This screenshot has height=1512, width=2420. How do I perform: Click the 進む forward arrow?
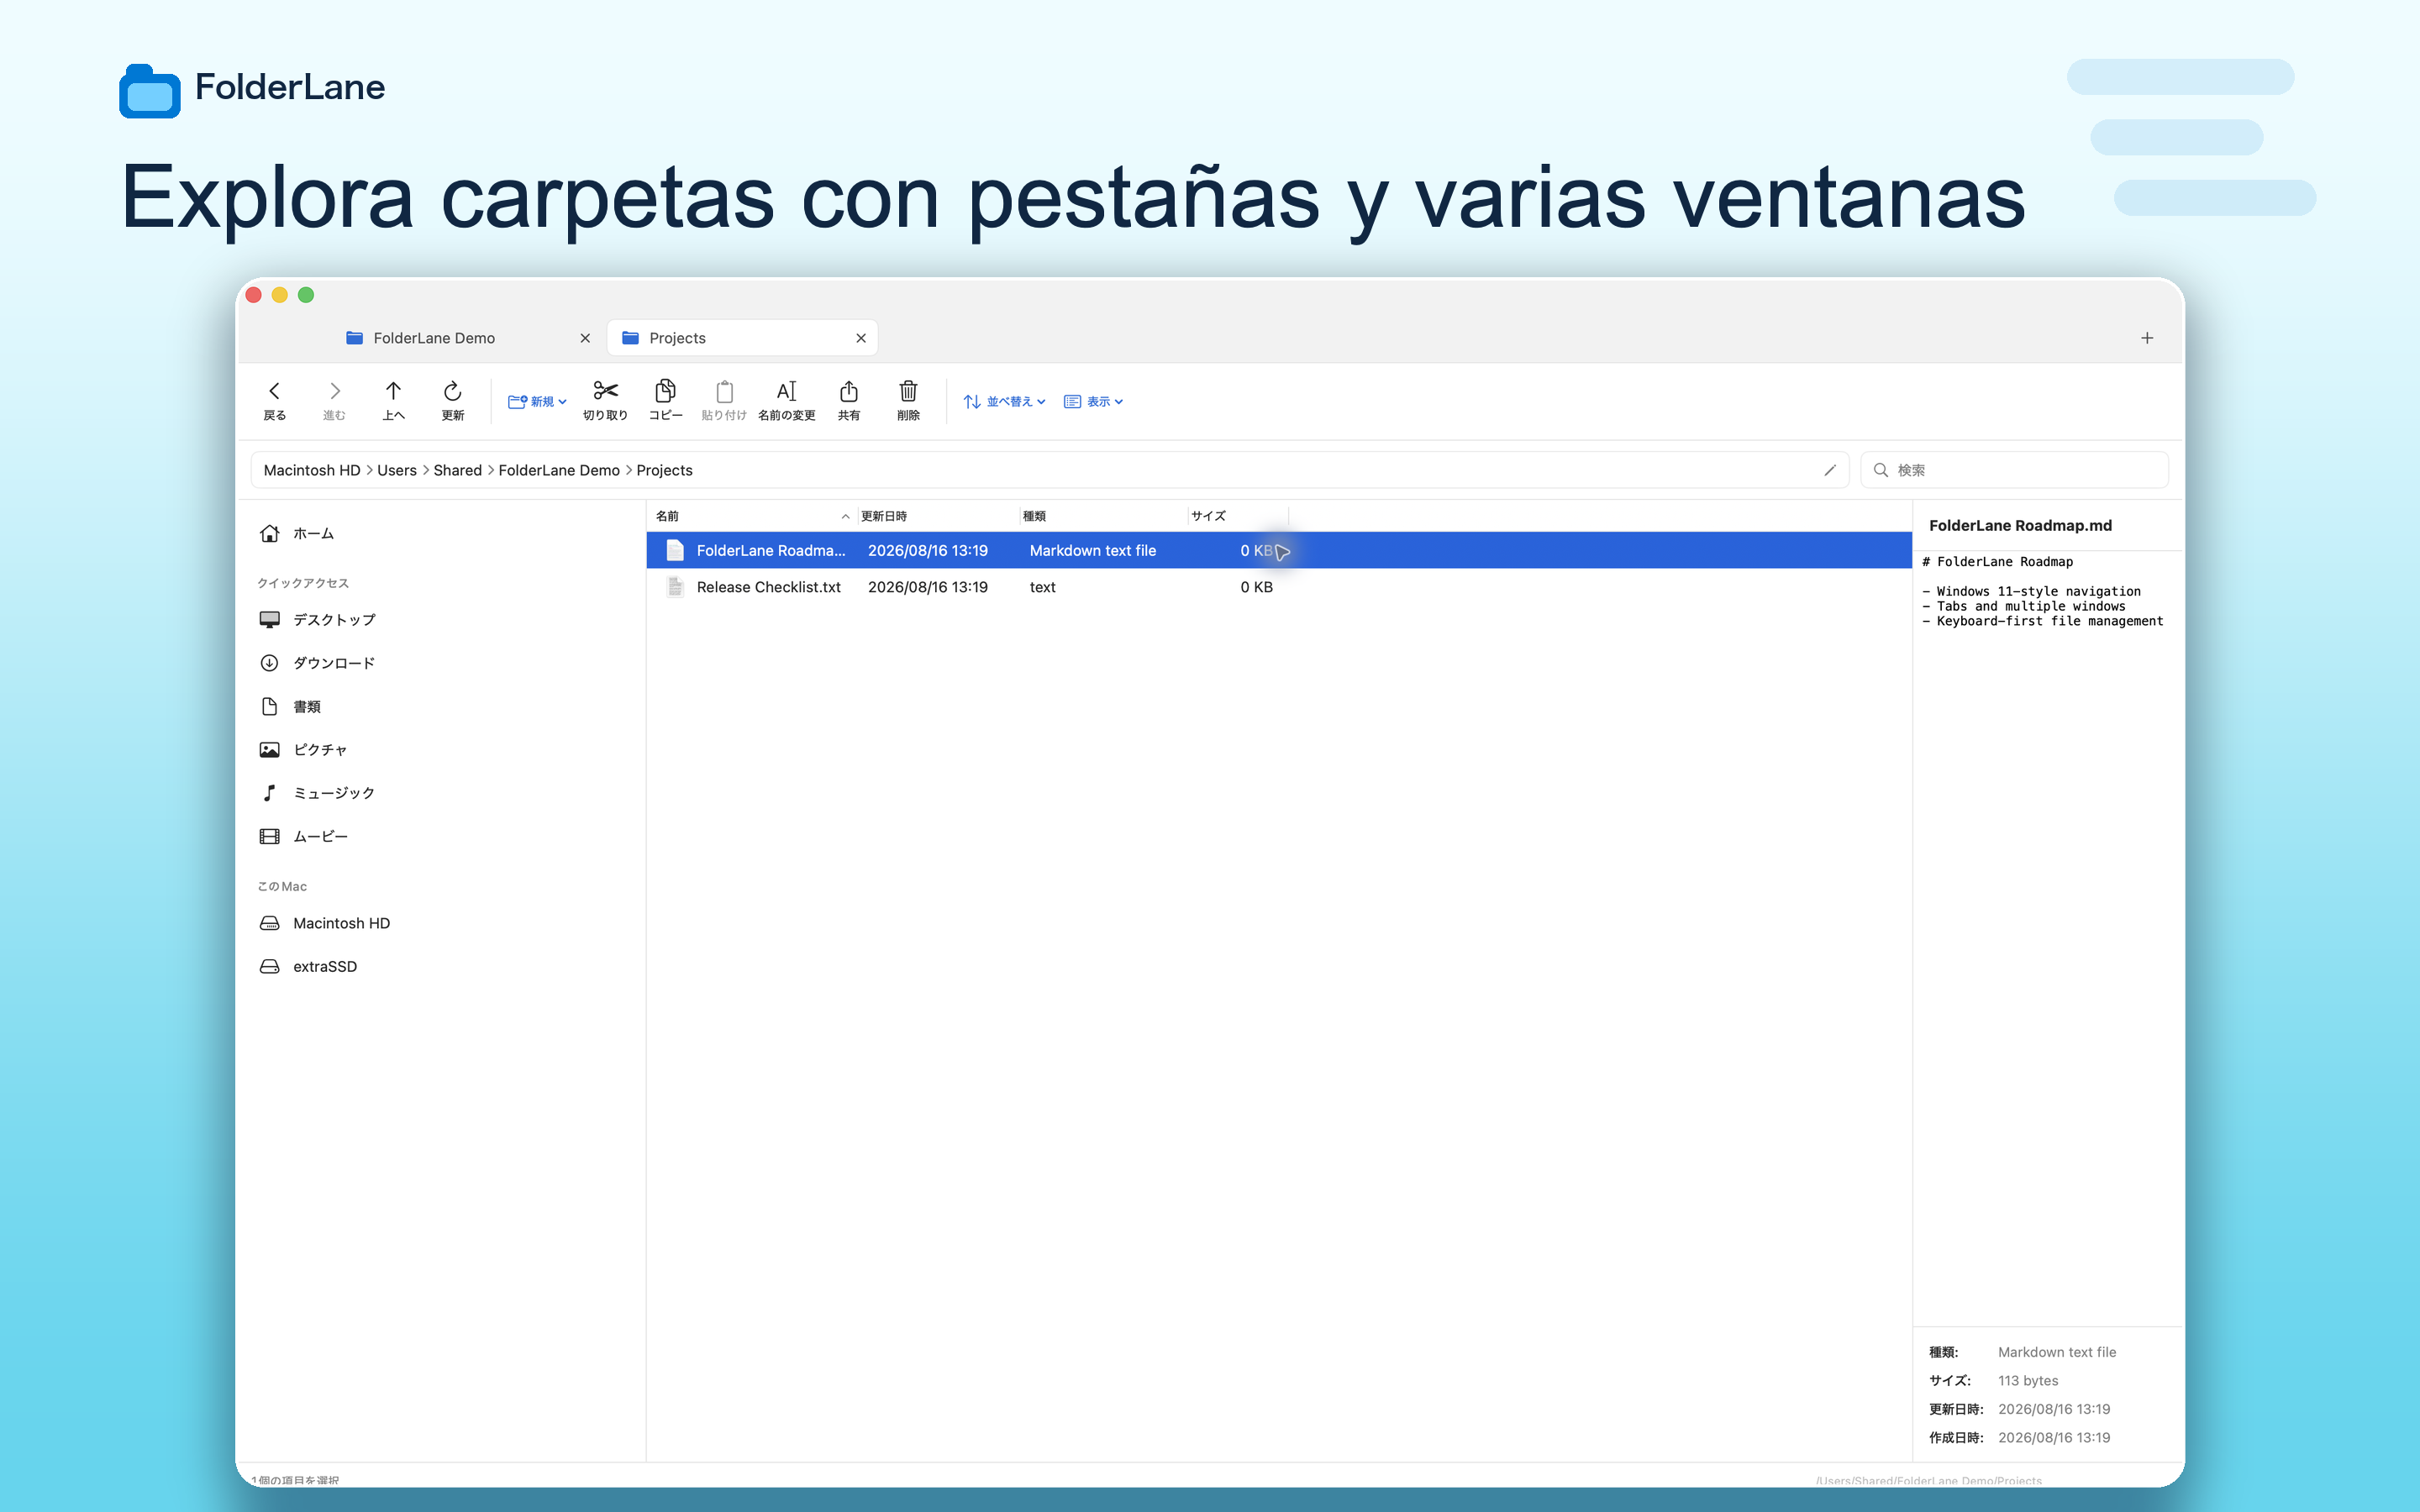click(x=334, y=400)
